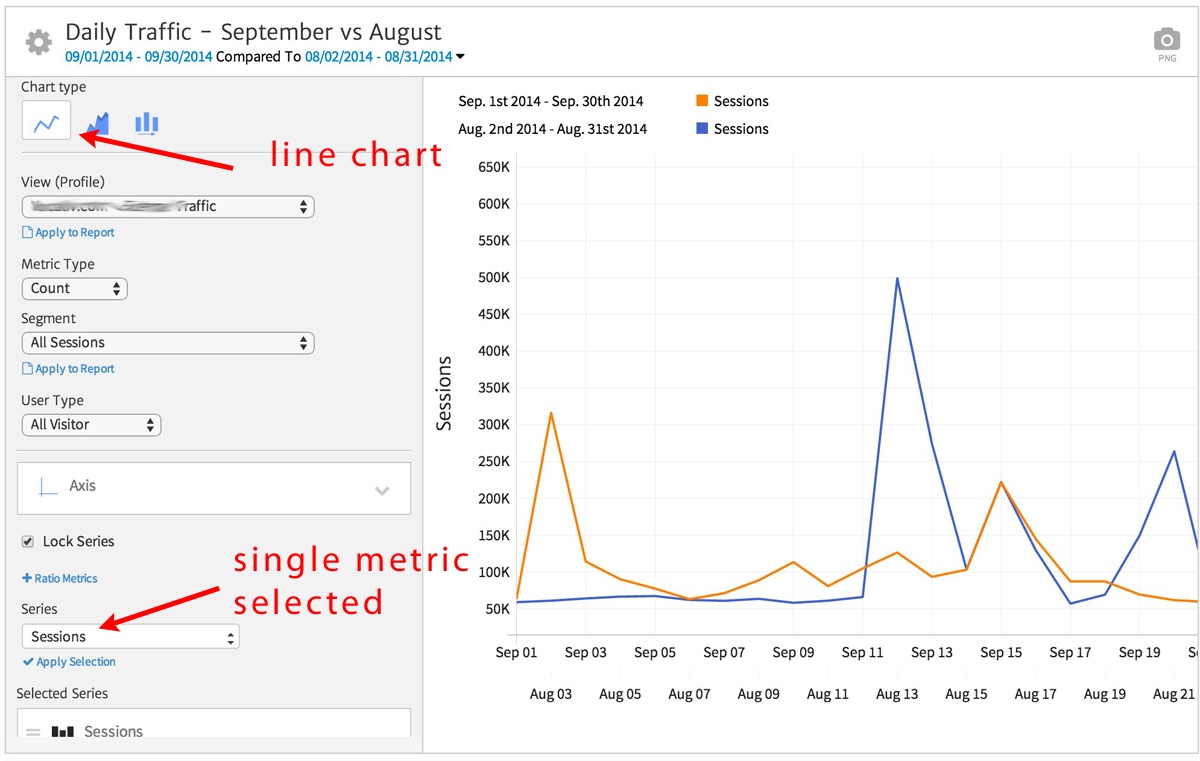The height and width of the screenshot is (761, 1200).
Task: Open the settings gear
Action: pyautogui.click(x=37, y=42)
